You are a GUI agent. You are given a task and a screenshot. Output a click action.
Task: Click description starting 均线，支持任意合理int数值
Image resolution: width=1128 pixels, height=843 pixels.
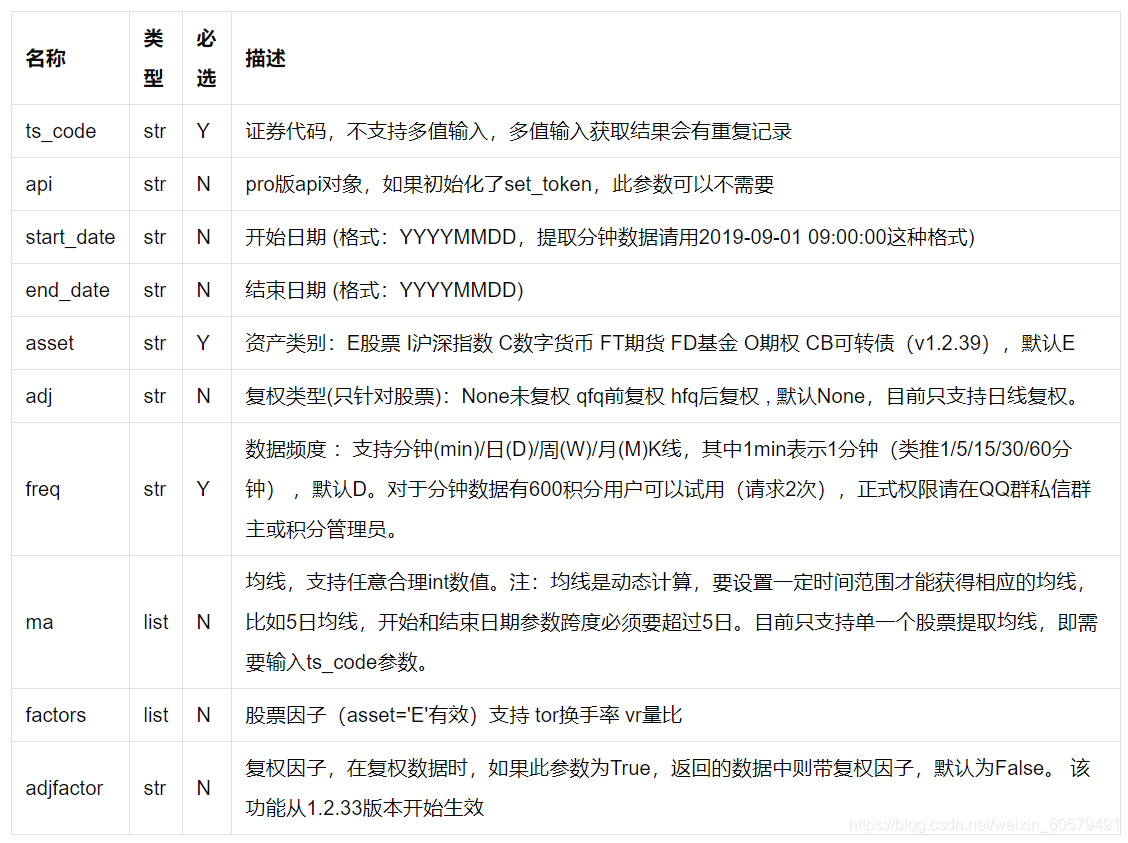(671, 623)
